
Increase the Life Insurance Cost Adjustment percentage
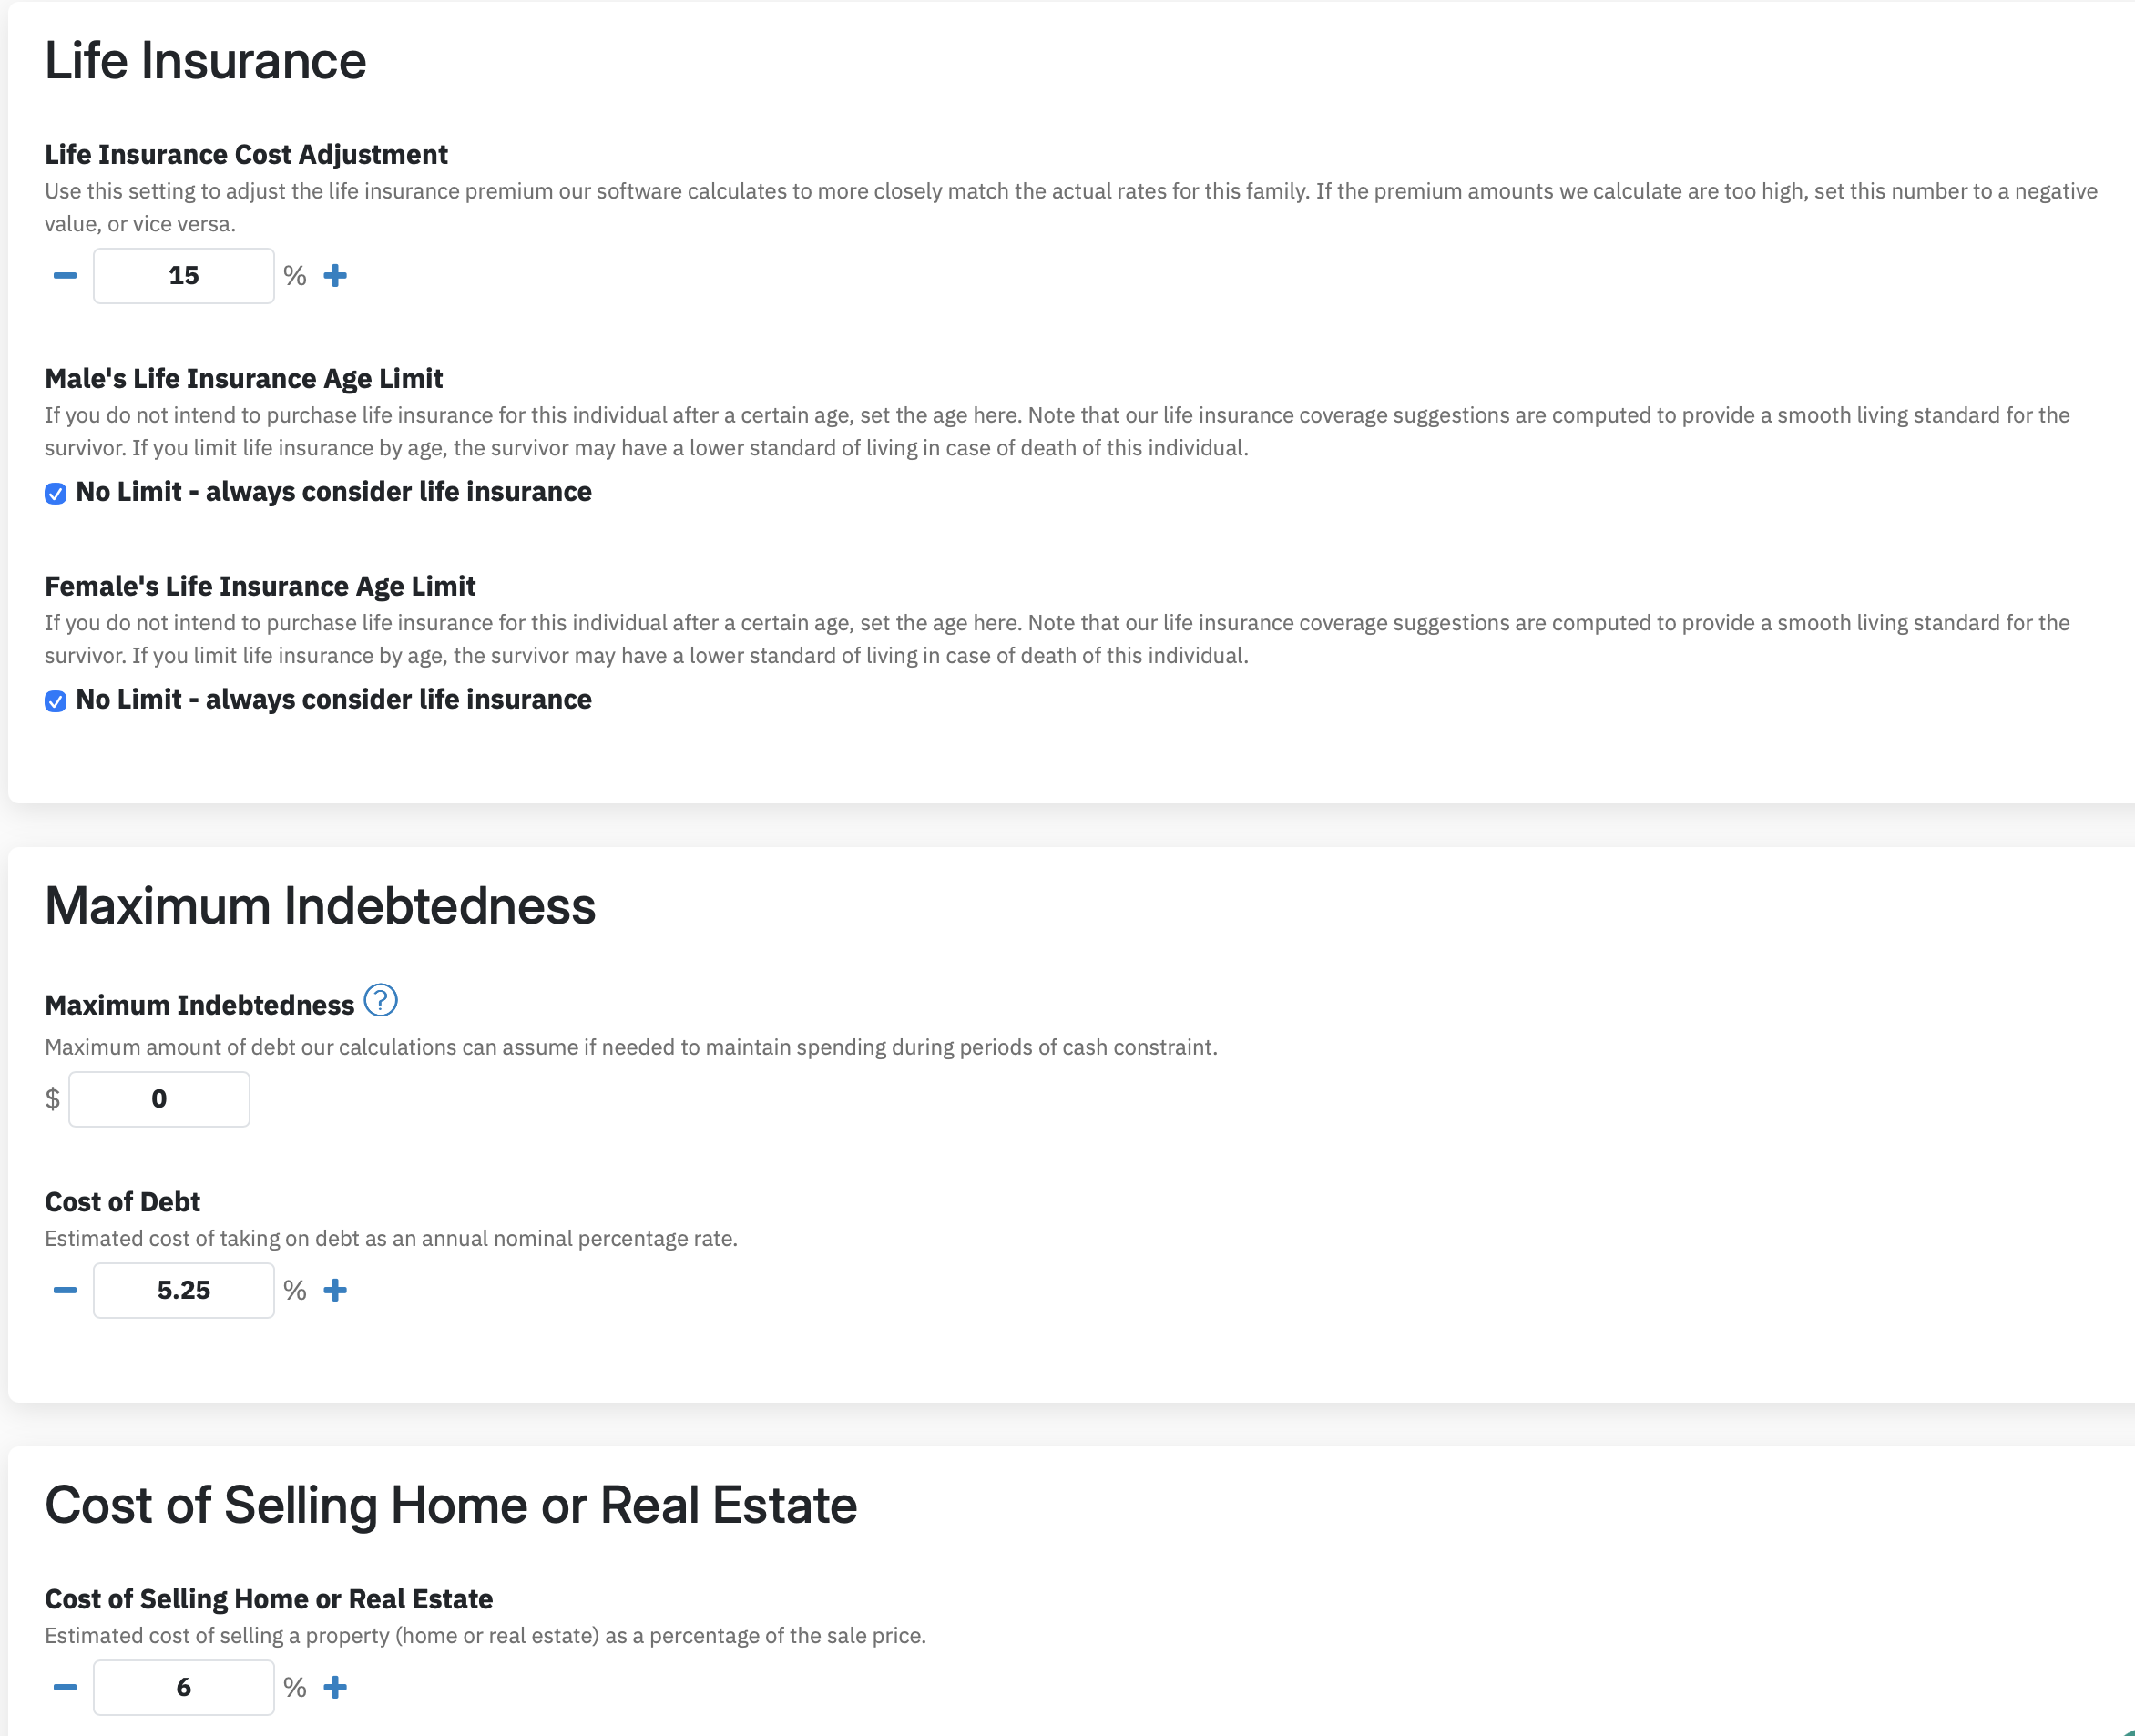point(335,275)
